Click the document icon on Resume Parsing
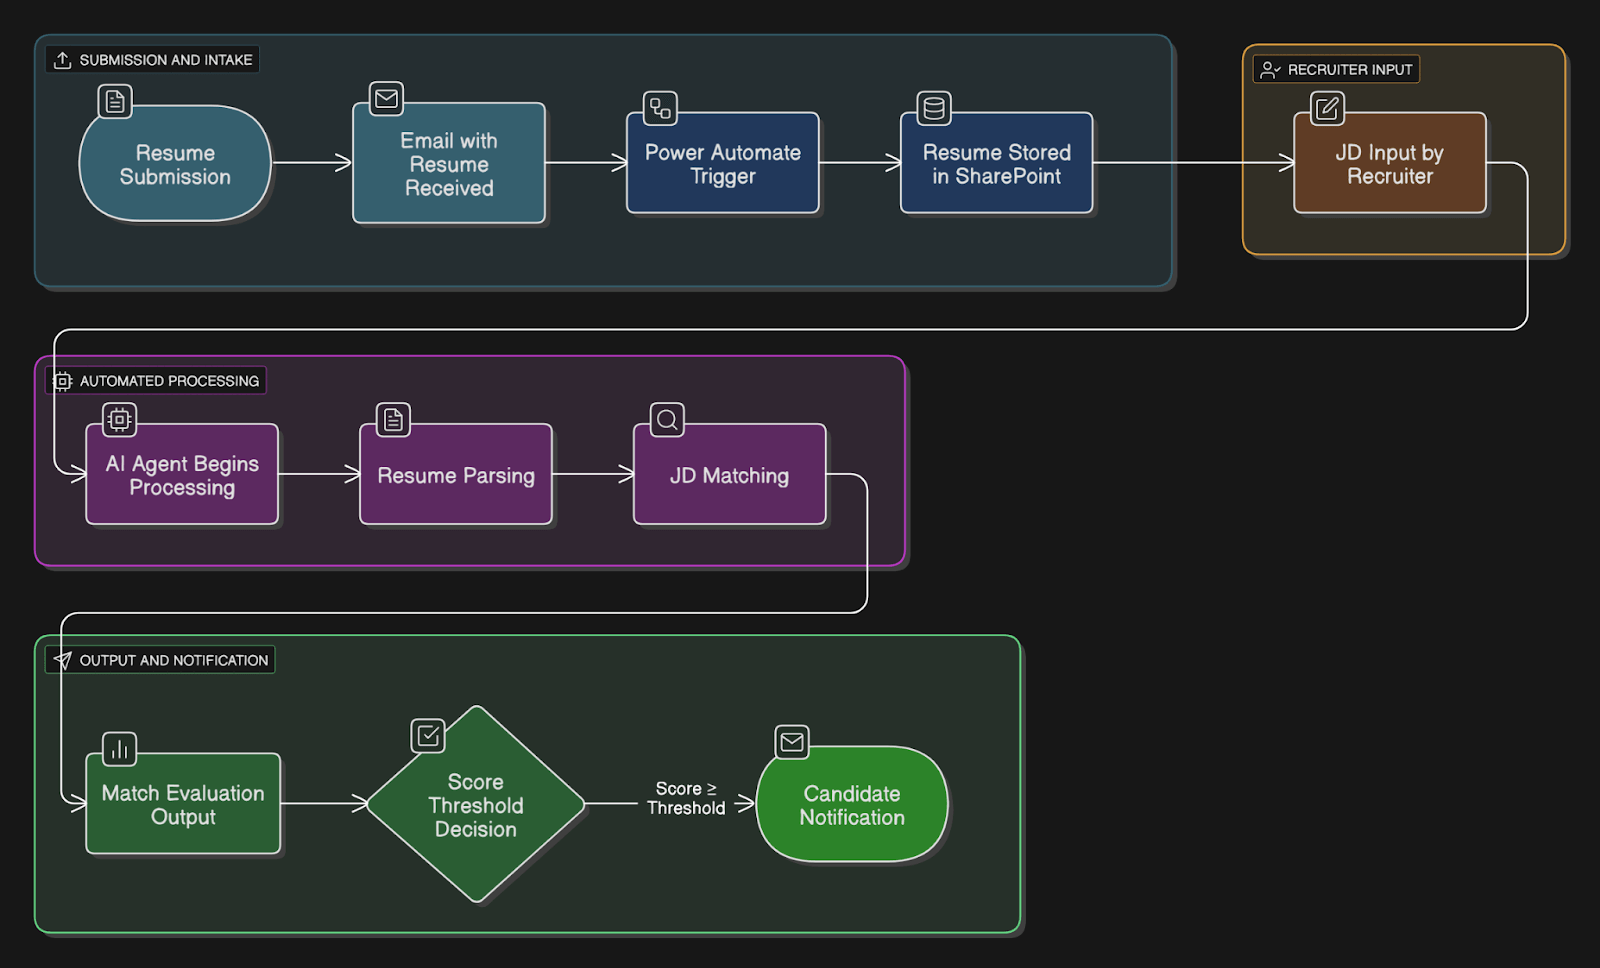 [392, 419]
